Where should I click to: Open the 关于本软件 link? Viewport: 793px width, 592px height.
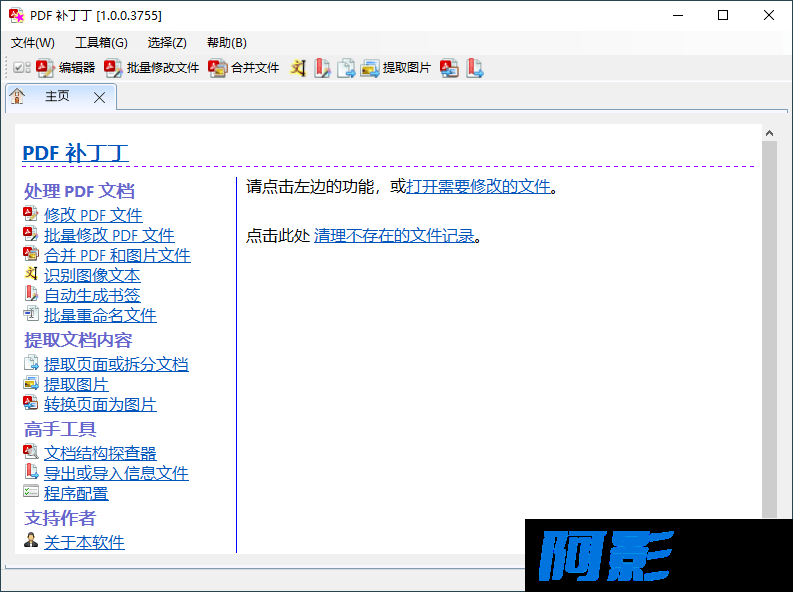[84, 542]
